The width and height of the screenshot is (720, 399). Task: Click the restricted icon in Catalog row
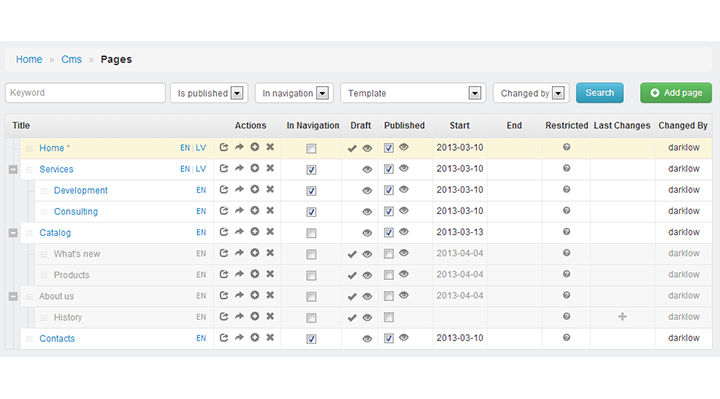coord(567,231)
